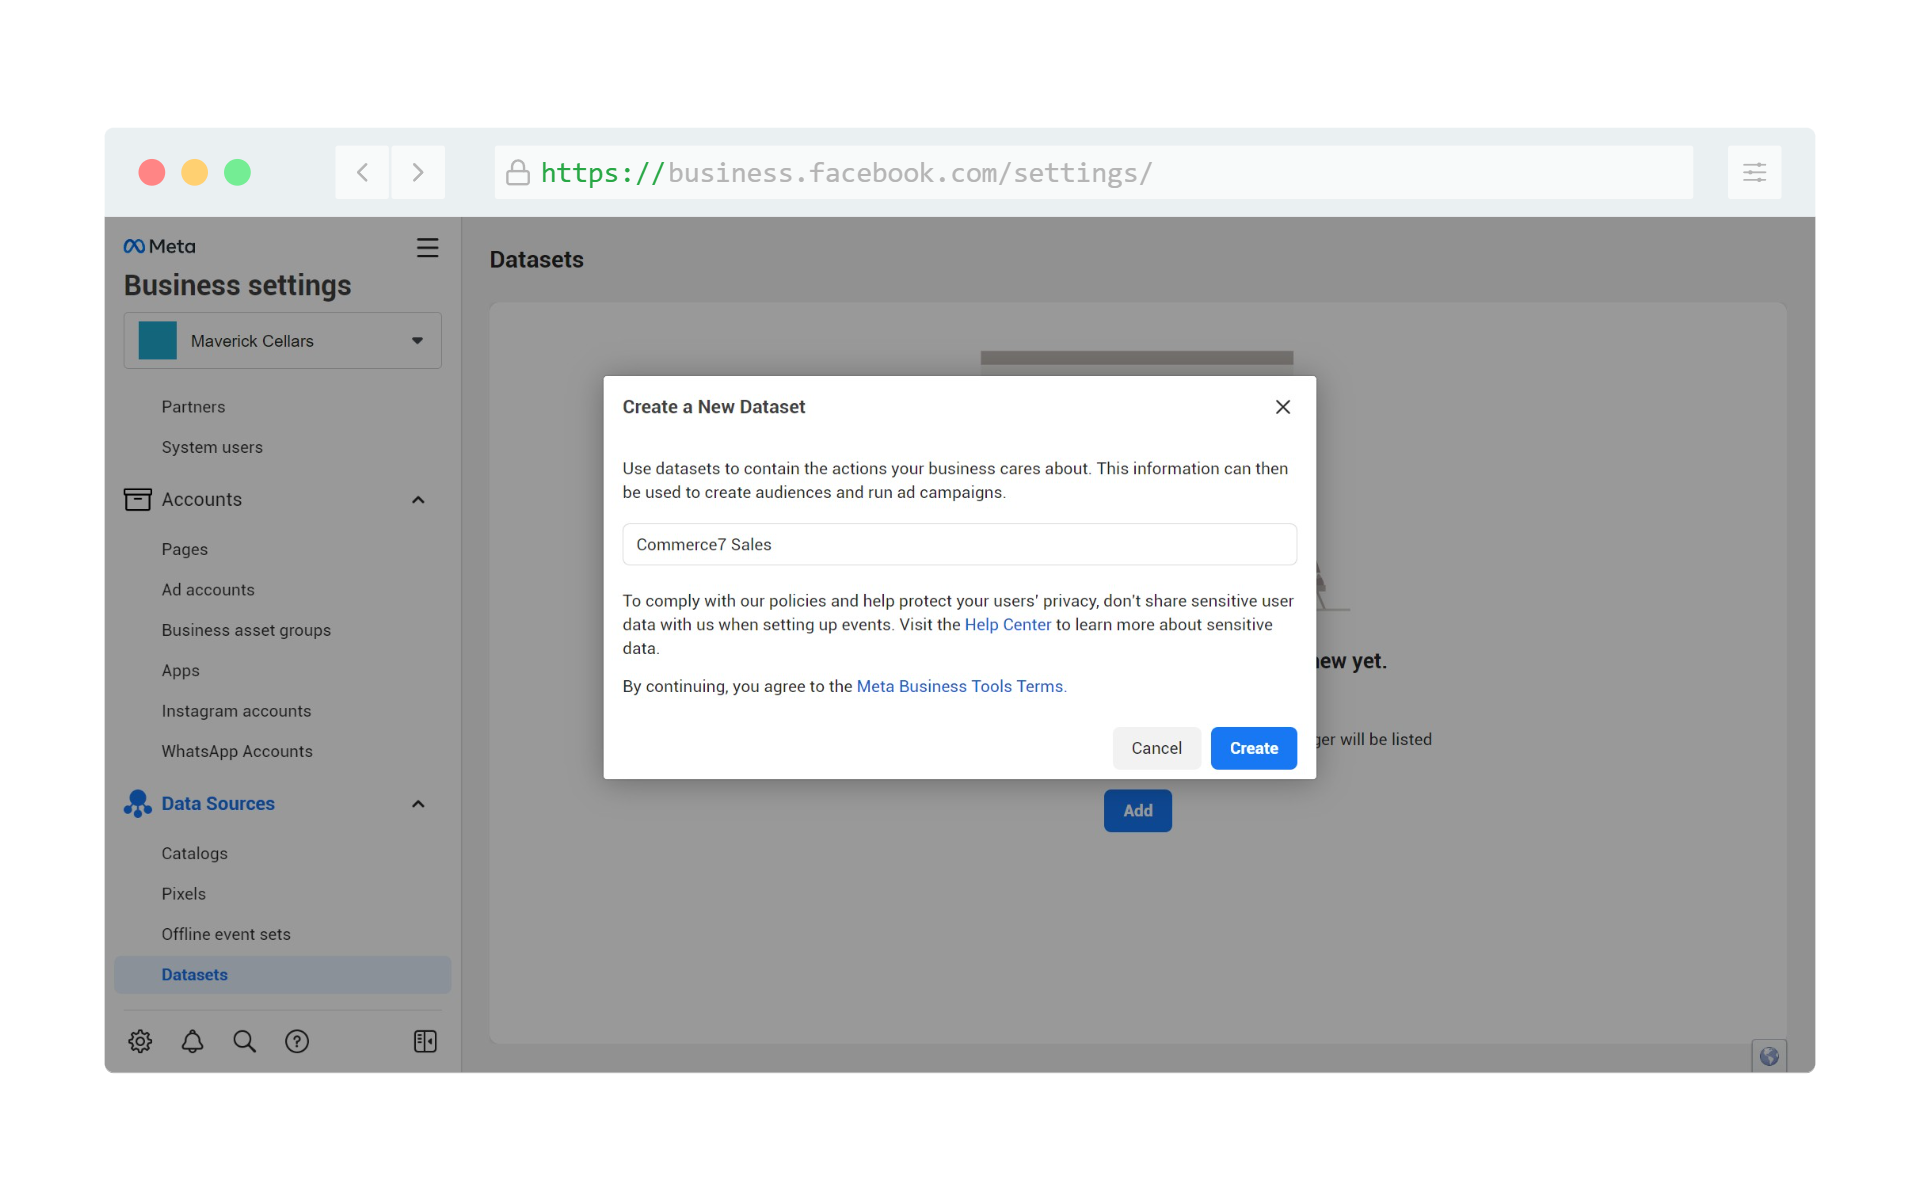Open the Meta Business Tools Terms link
Image resolution: width=1920 pixels, height=1200 pixels.
pyautogui.click(x=961, y=686)
